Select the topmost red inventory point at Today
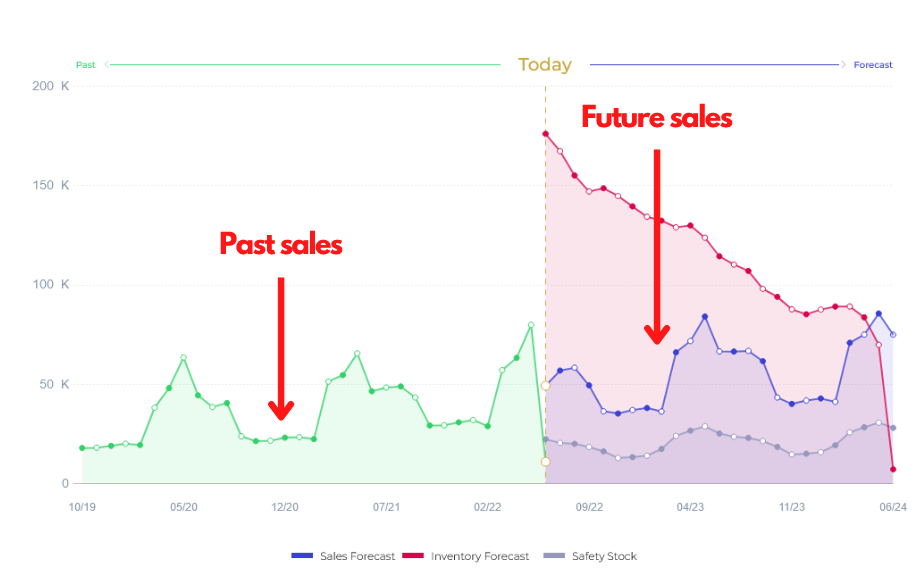Screen dimensions: 917x584 click(545, 134)
